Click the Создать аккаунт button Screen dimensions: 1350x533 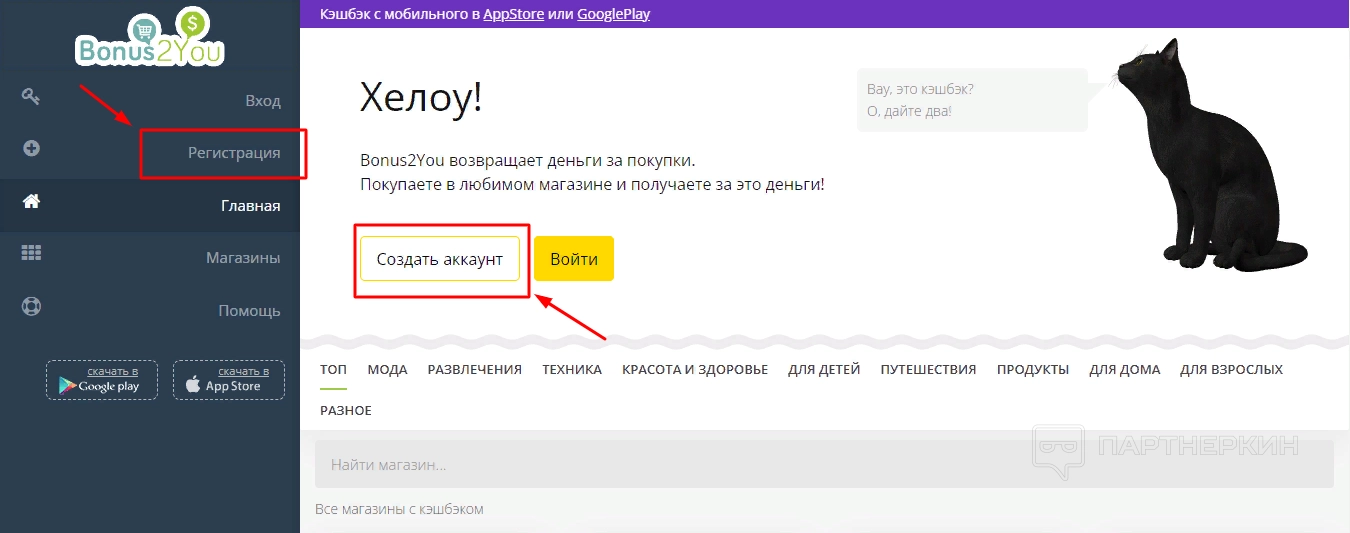(x=440, y=258)
